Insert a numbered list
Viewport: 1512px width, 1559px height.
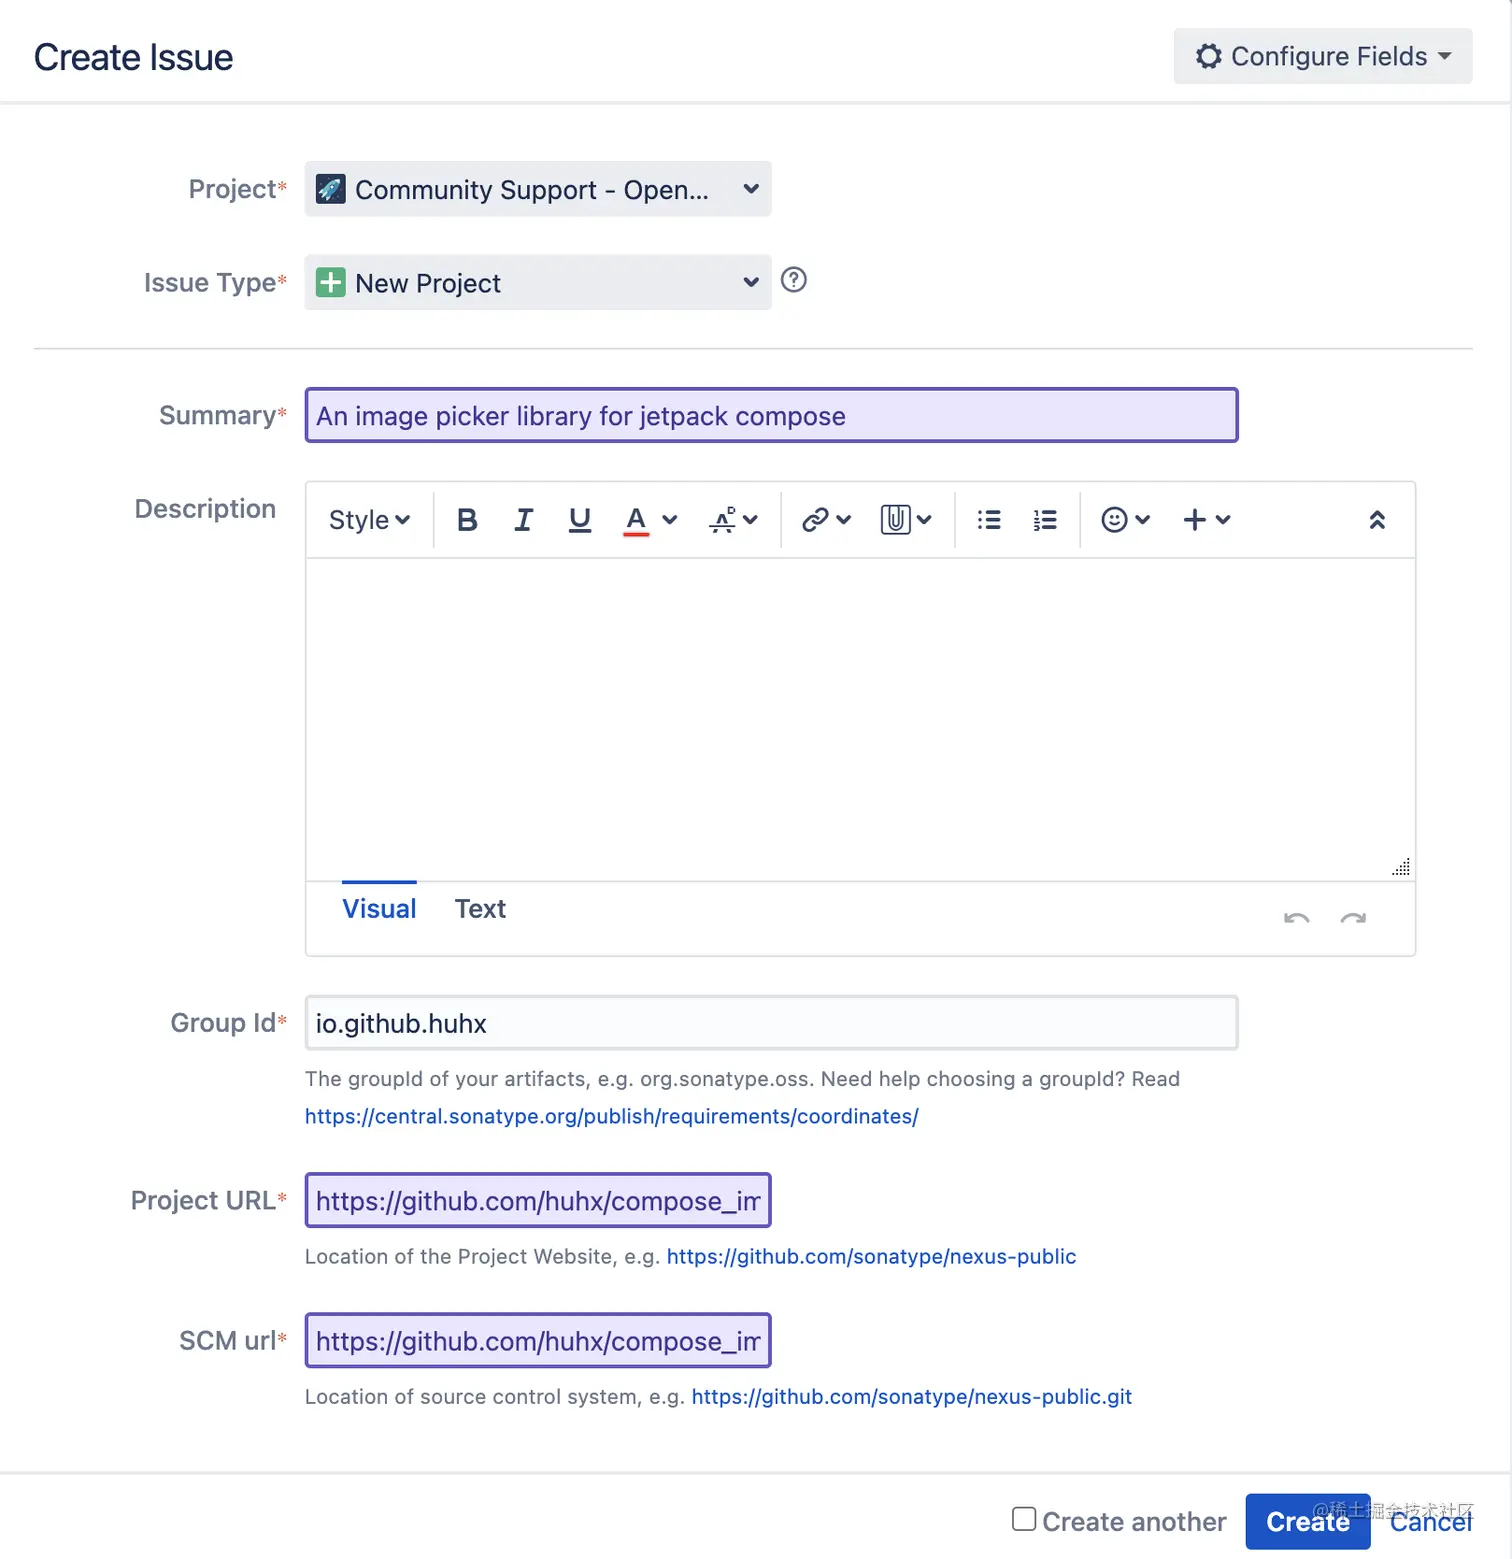coord(1045,520)
